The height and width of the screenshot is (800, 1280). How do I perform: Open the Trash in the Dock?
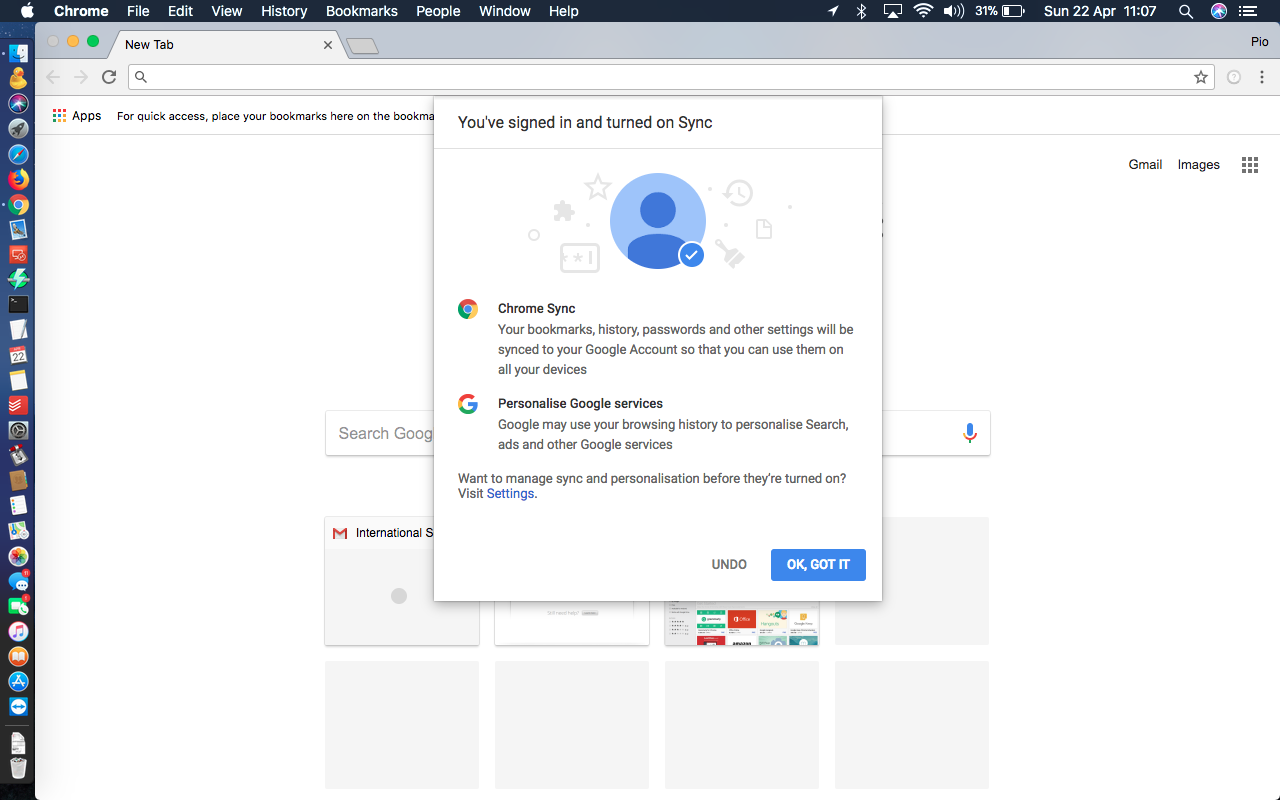[18, 768]
